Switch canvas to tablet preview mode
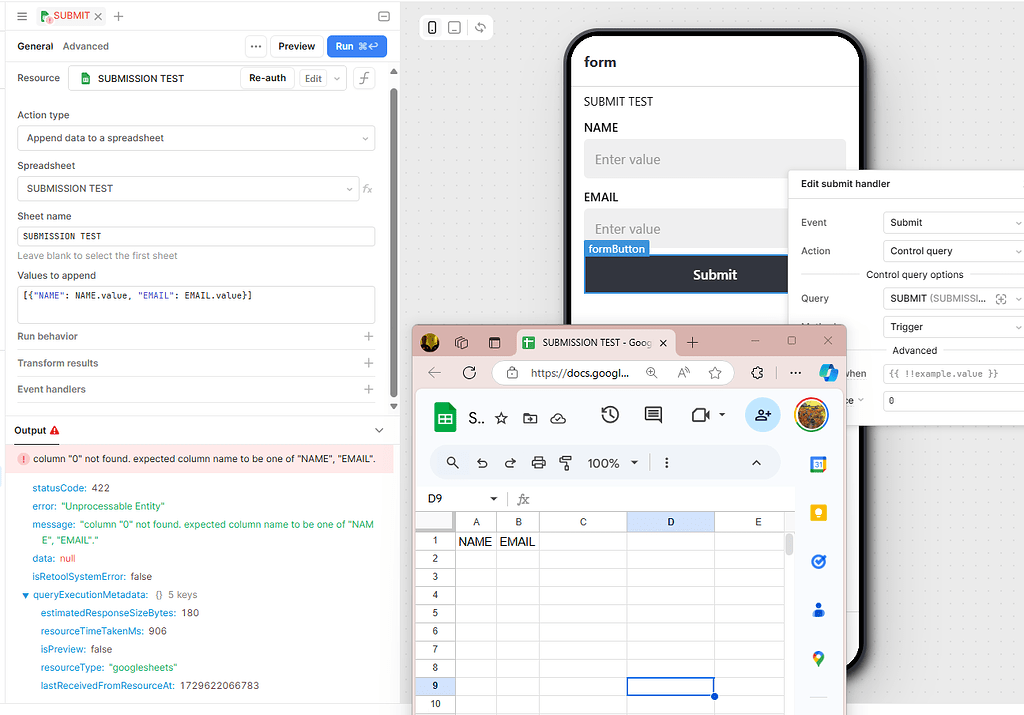Screen dimensions: 1024x715 coord(454,27)
